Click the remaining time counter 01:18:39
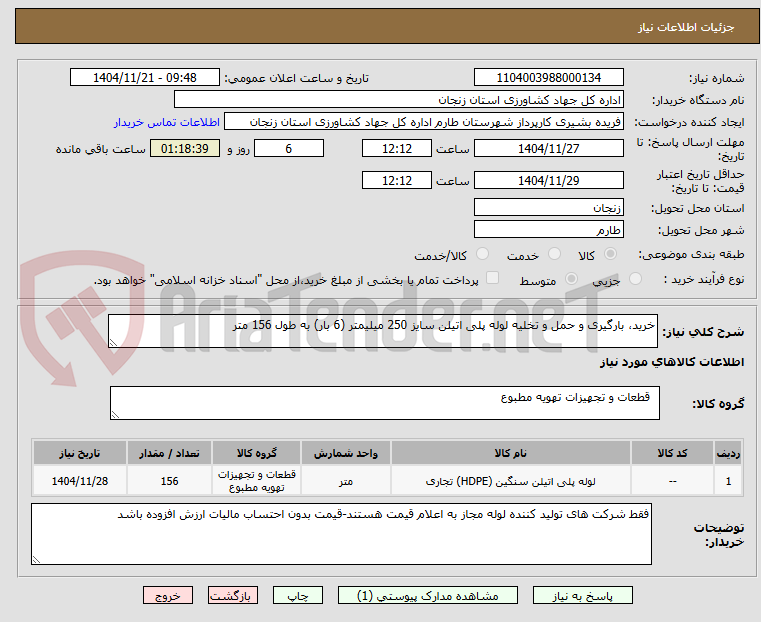The width and height of the screenshot is (761, 622). [x=185, y=148]
